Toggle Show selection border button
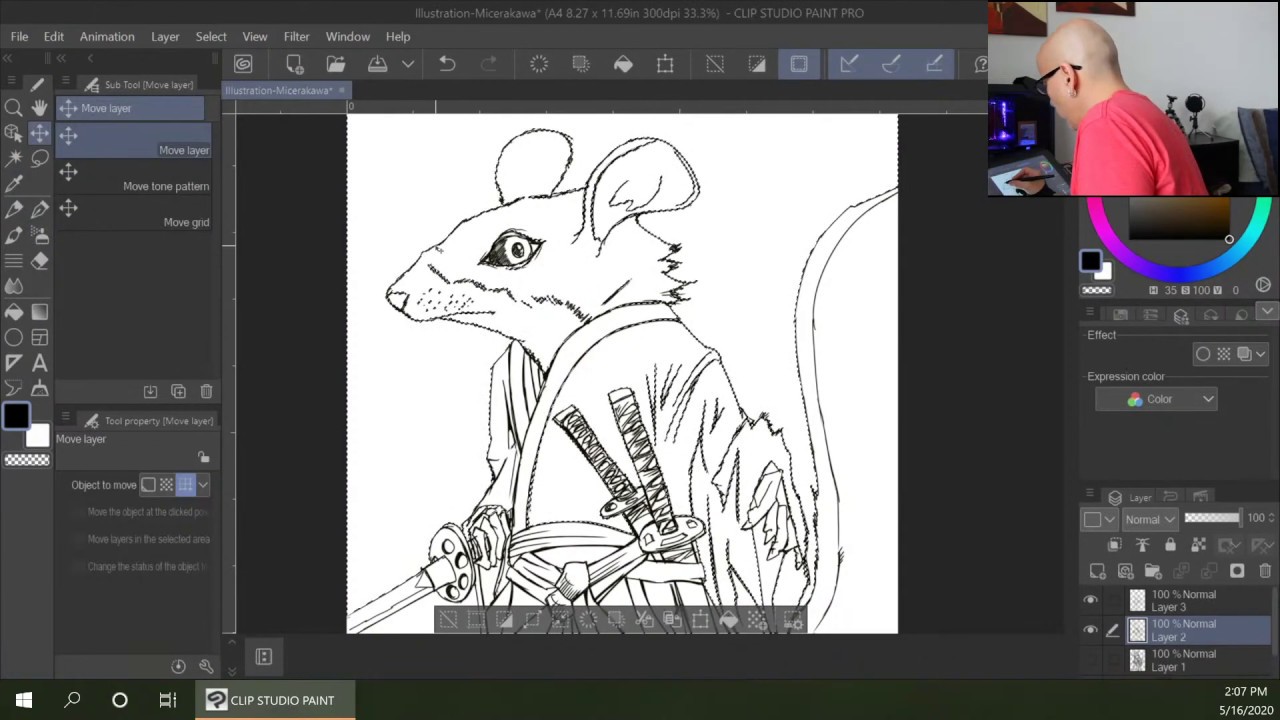 pos(799,64)
